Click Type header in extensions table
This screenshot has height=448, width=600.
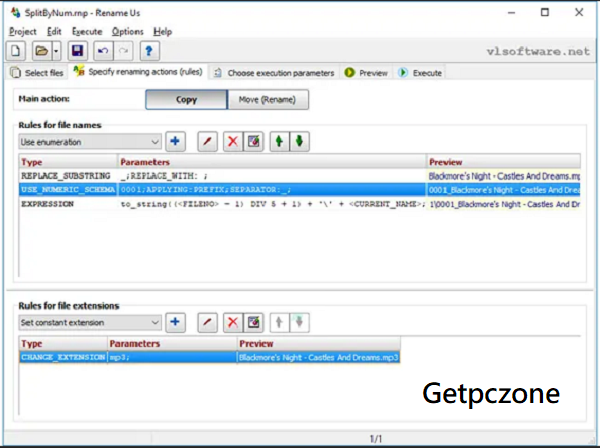pos(63,343)
